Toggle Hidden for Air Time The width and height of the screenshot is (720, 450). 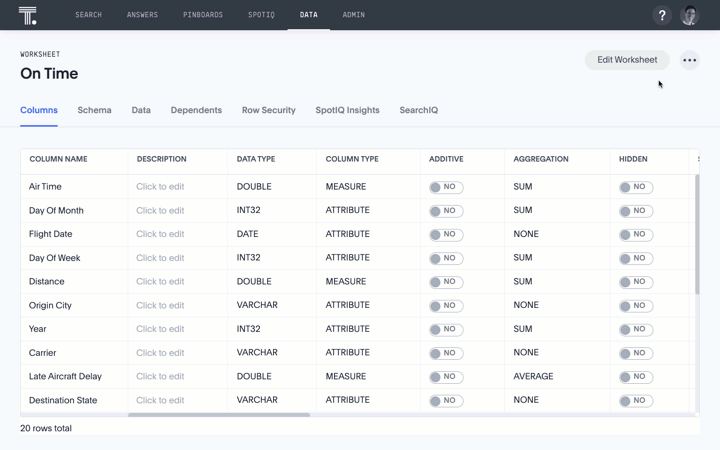click(636, 187)
